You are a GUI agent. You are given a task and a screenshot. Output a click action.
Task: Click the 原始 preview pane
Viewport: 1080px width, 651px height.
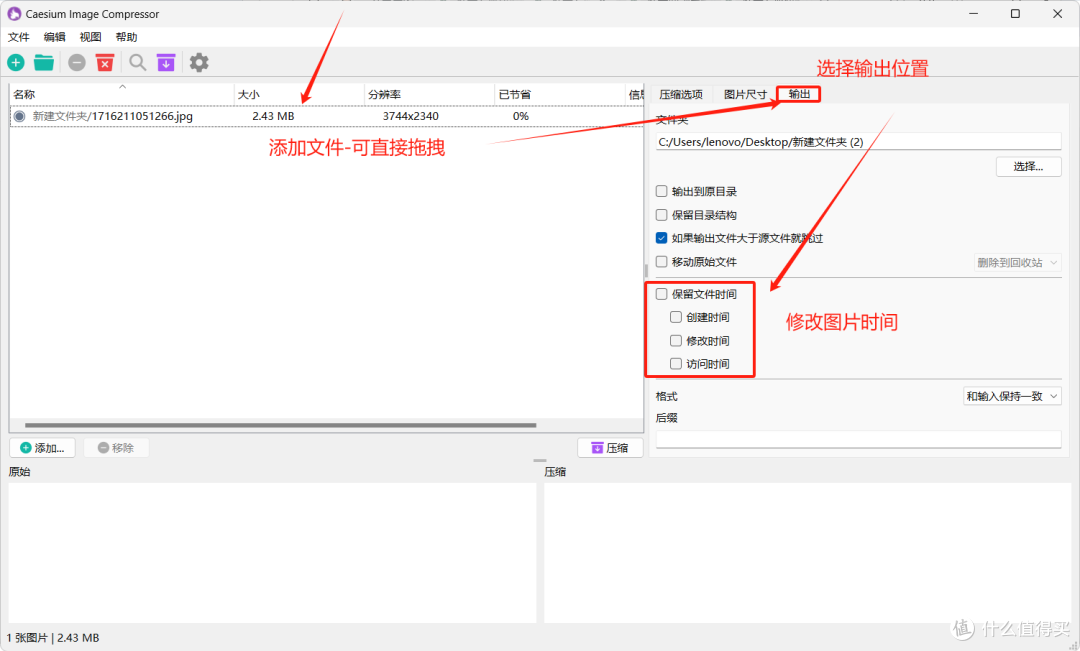point(272,552)
